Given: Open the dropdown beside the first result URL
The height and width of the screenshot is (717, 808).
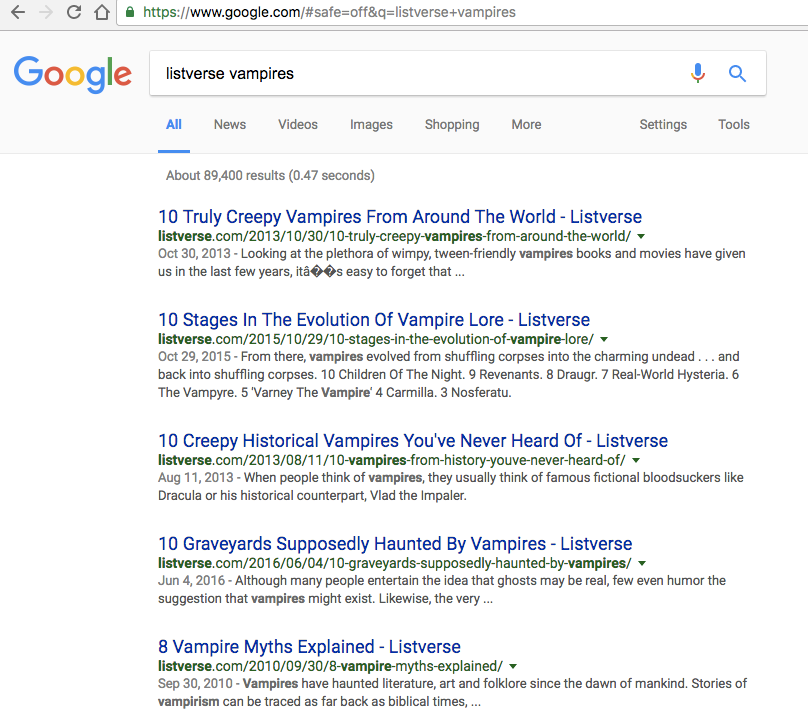Looking at the screenshot, I should pos(641,236).
